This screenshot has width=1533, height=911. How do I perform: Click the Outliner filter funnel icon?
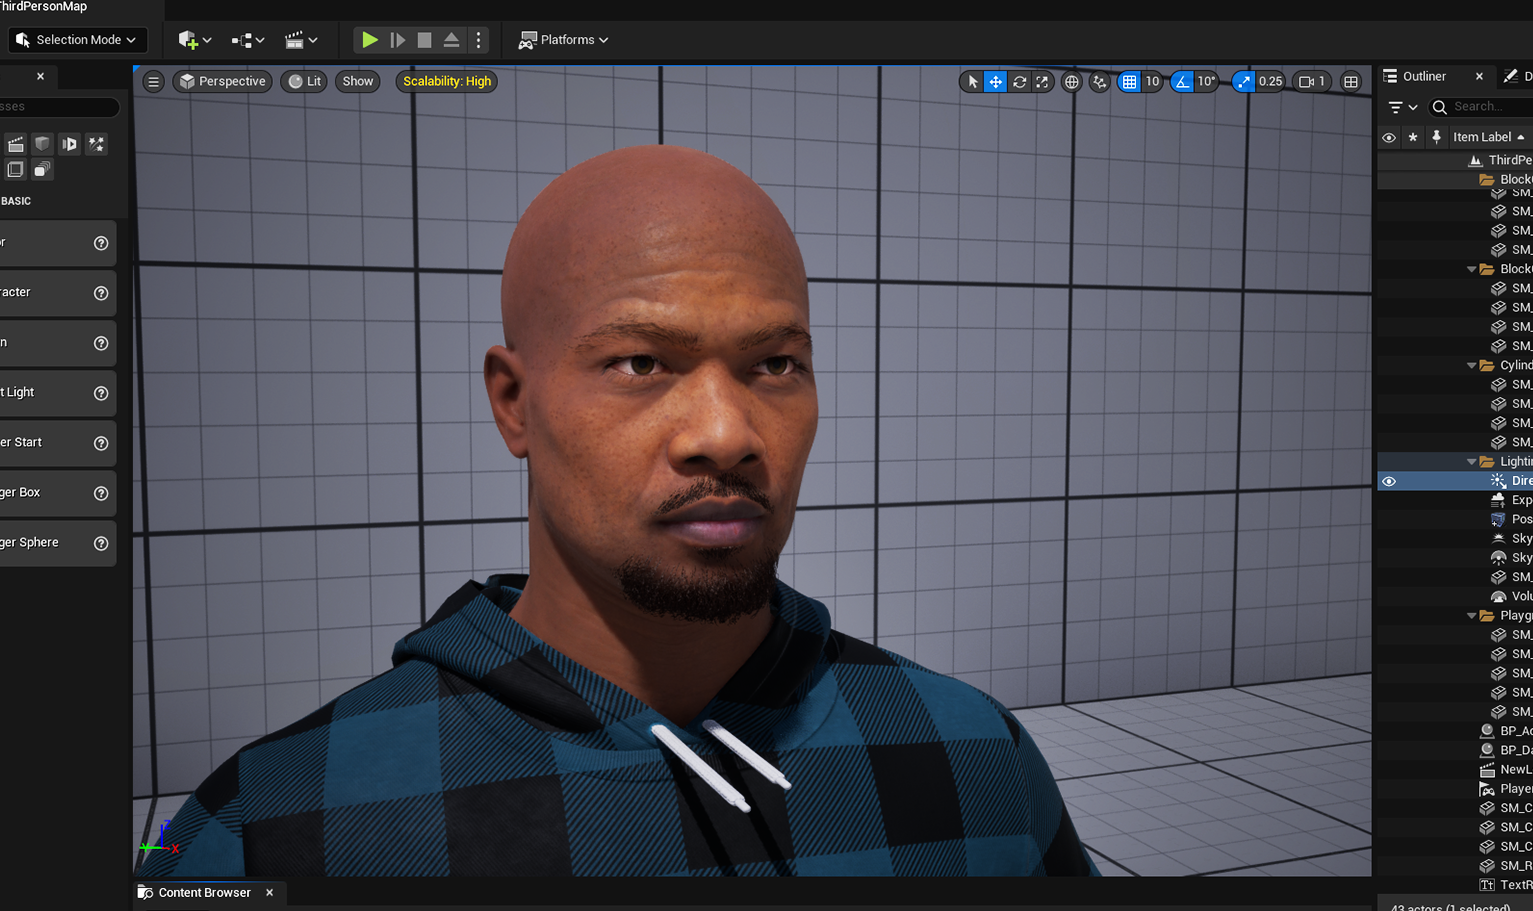(x=1396, y=107)
